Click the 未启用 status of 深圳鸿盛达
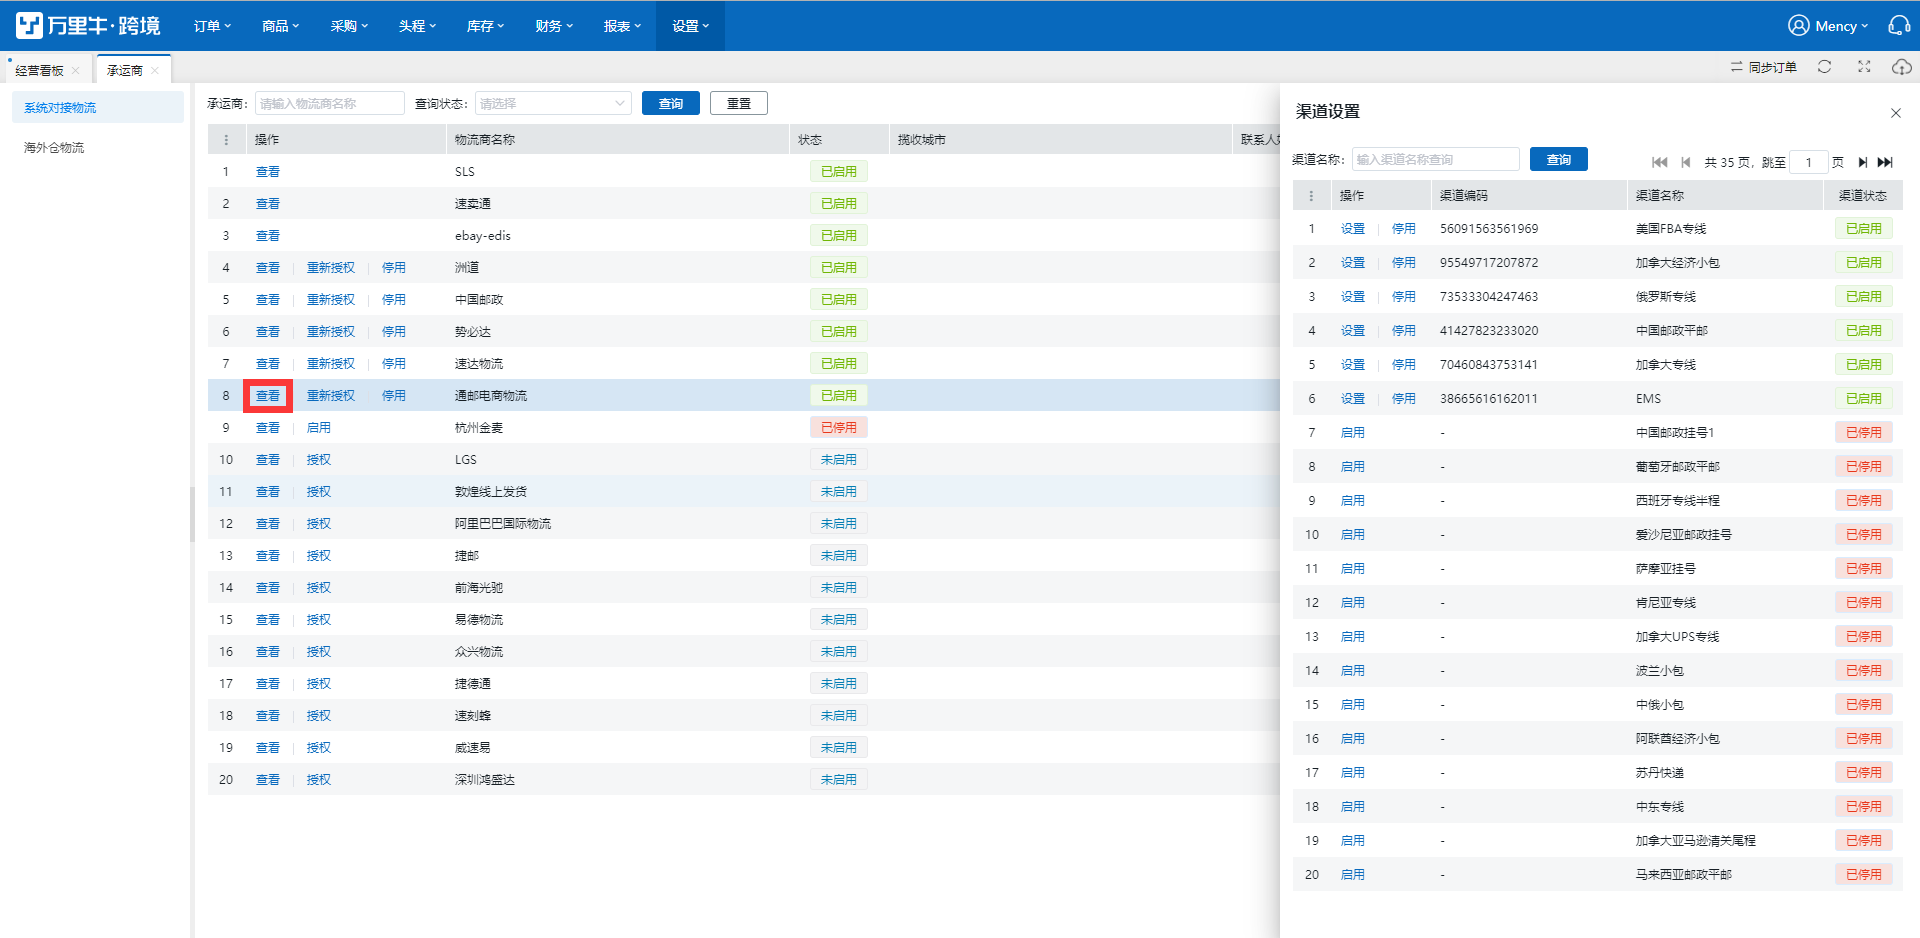Screen dimensions: 1920x938 coord(839,780)
